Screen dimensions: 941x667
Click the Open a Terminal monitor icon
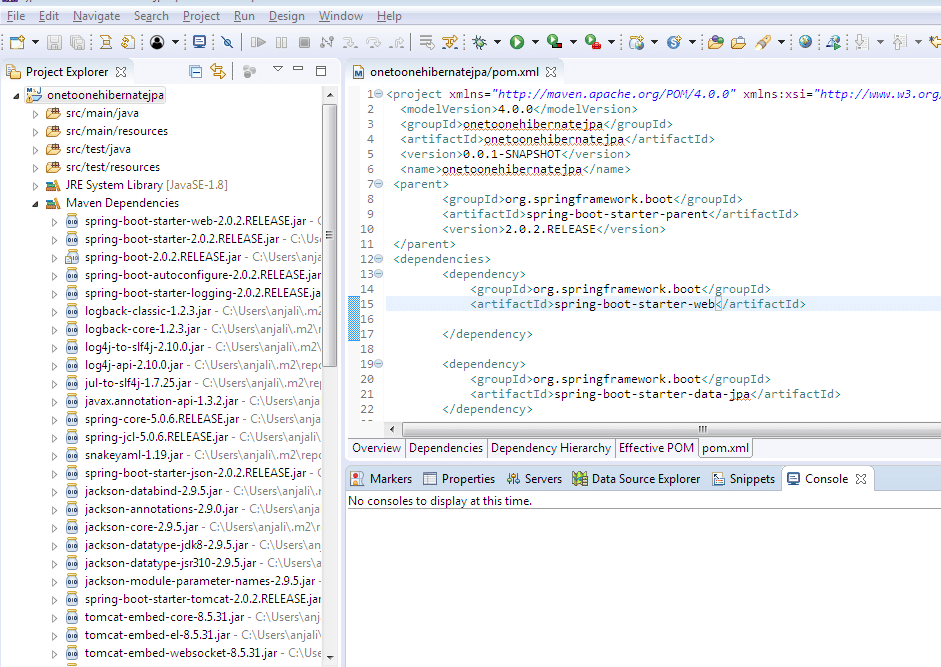(x=200, y=42)
